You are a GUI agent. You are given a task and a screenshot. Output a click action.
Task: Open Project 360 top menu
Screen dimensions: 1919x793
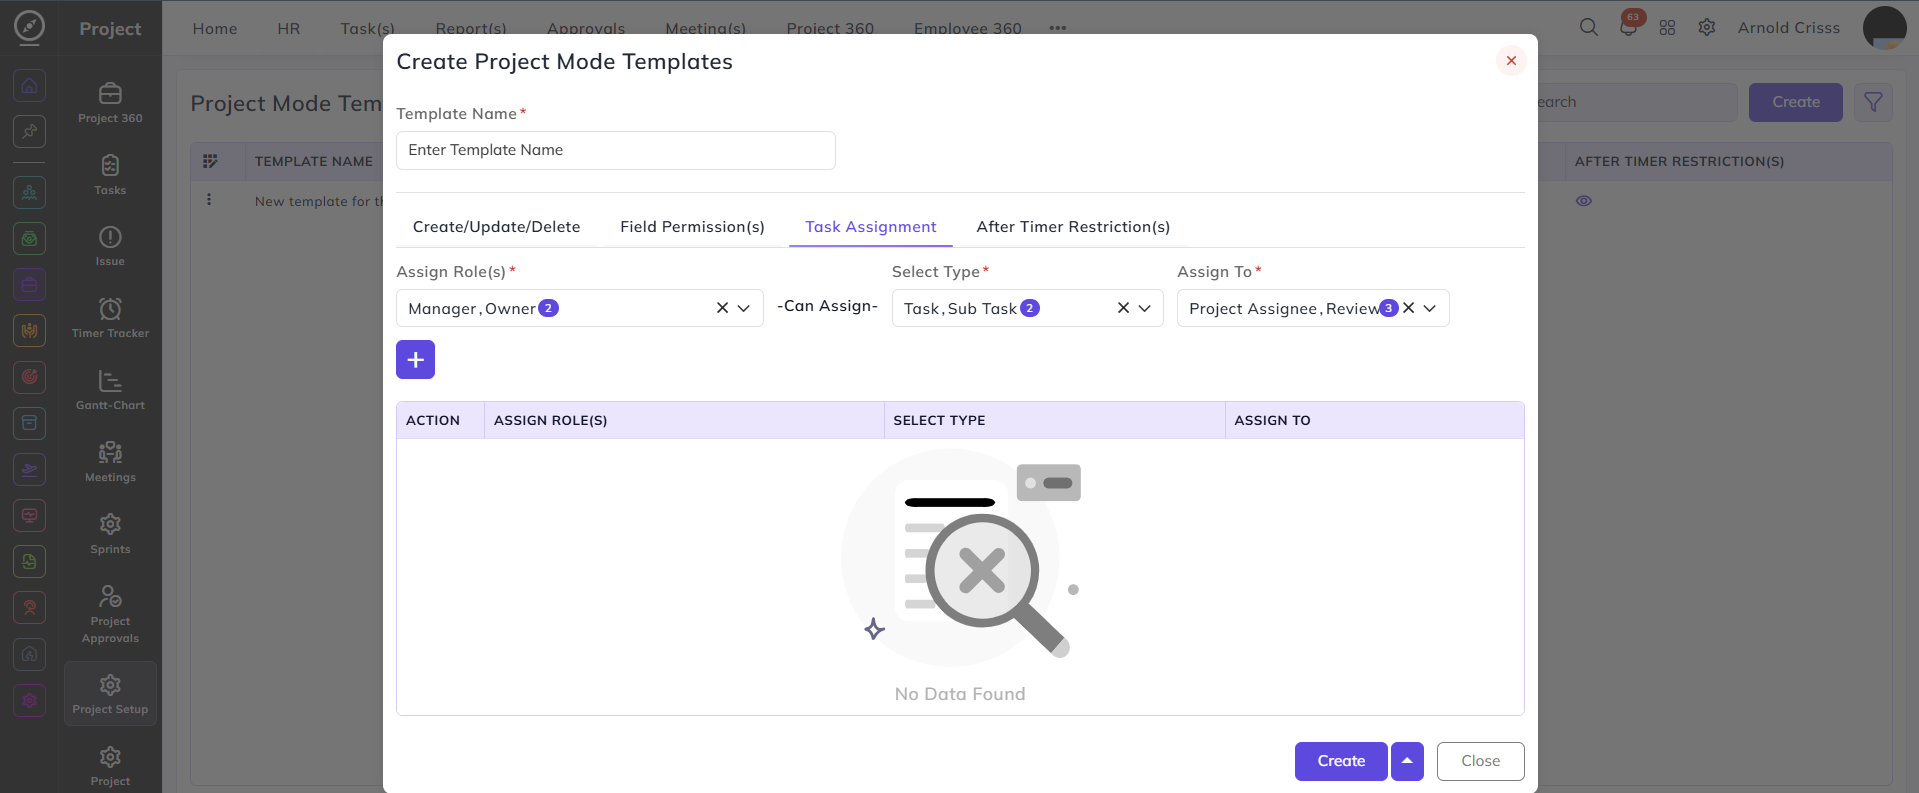coord(830,28)
